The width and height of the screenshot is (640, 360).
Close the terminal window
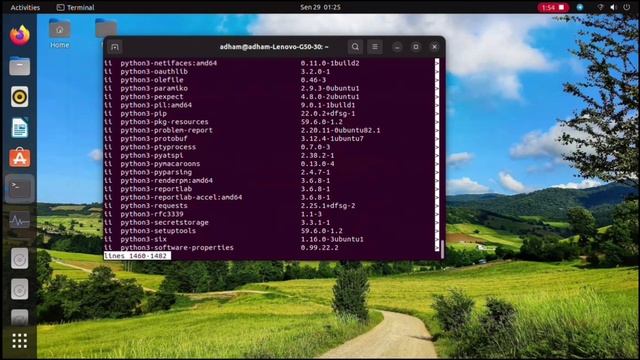pos(434,47)
